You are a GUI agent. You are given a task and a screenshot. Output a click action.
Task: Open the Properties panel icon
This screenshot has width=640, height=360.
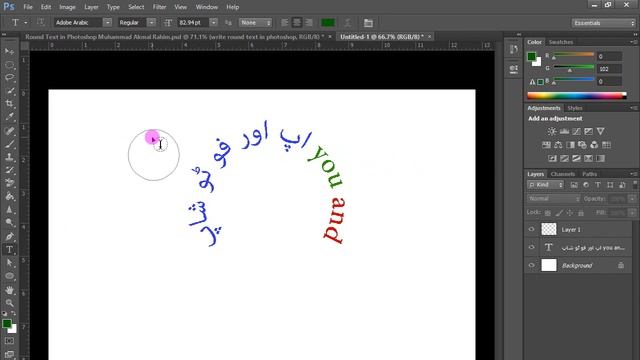coord(513,69)
